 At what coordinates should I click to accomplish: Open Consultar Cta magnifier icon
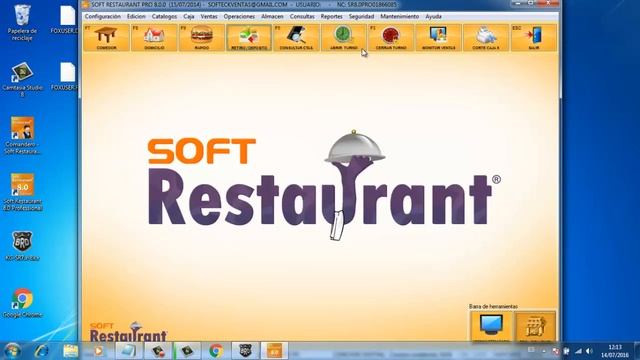[296, 38]
